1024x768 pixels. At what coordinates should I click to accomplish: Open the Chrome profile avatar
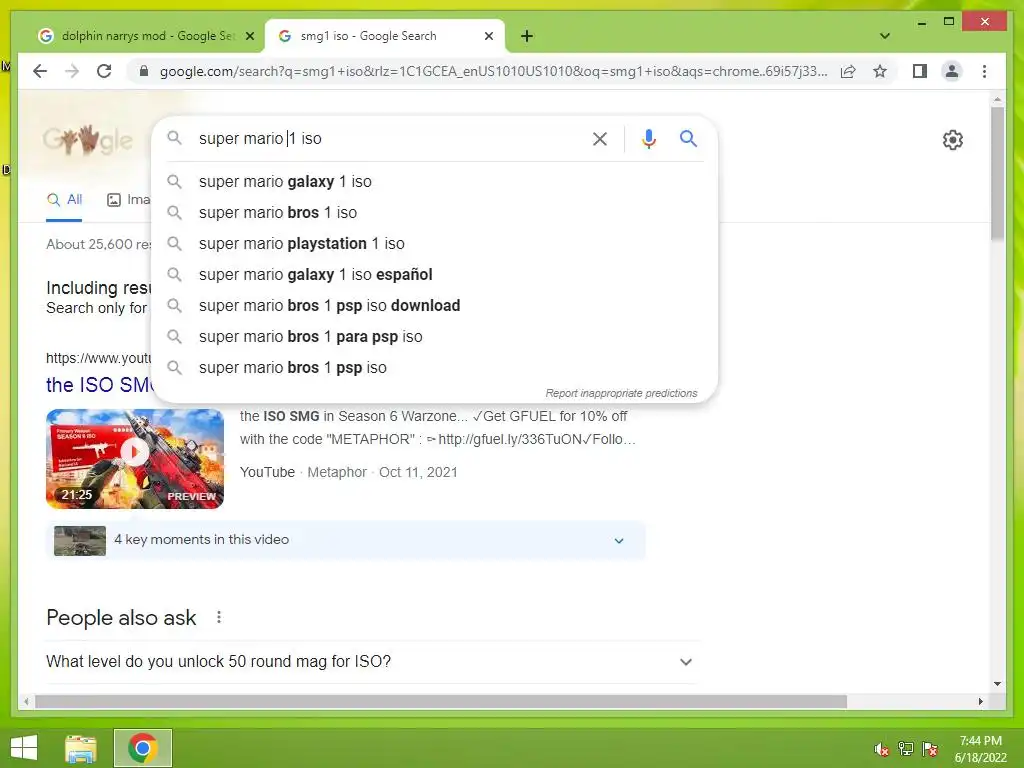click(x=952, y=71)
